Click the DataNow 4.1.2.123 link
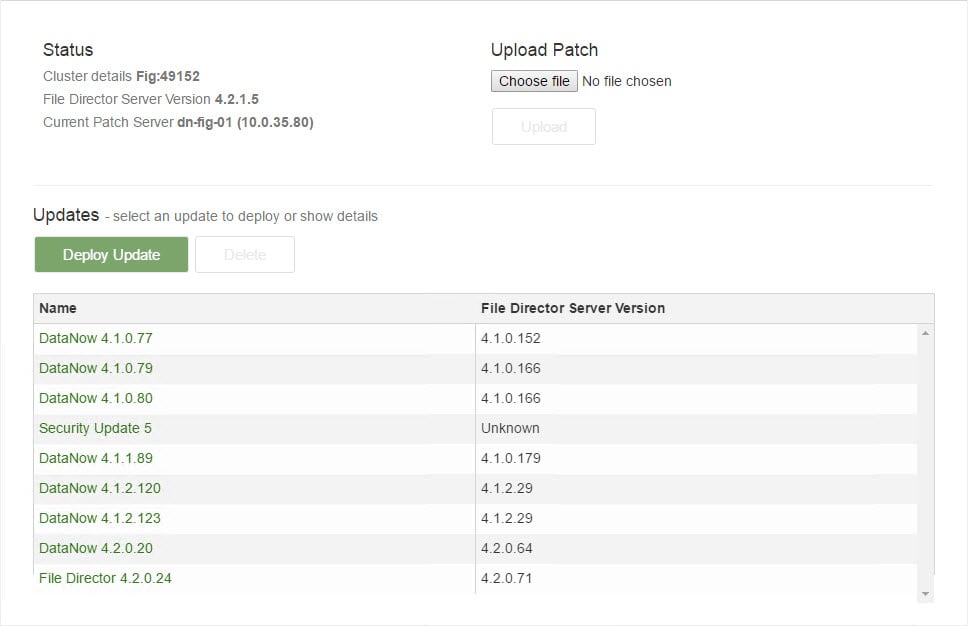 (100, 518)
